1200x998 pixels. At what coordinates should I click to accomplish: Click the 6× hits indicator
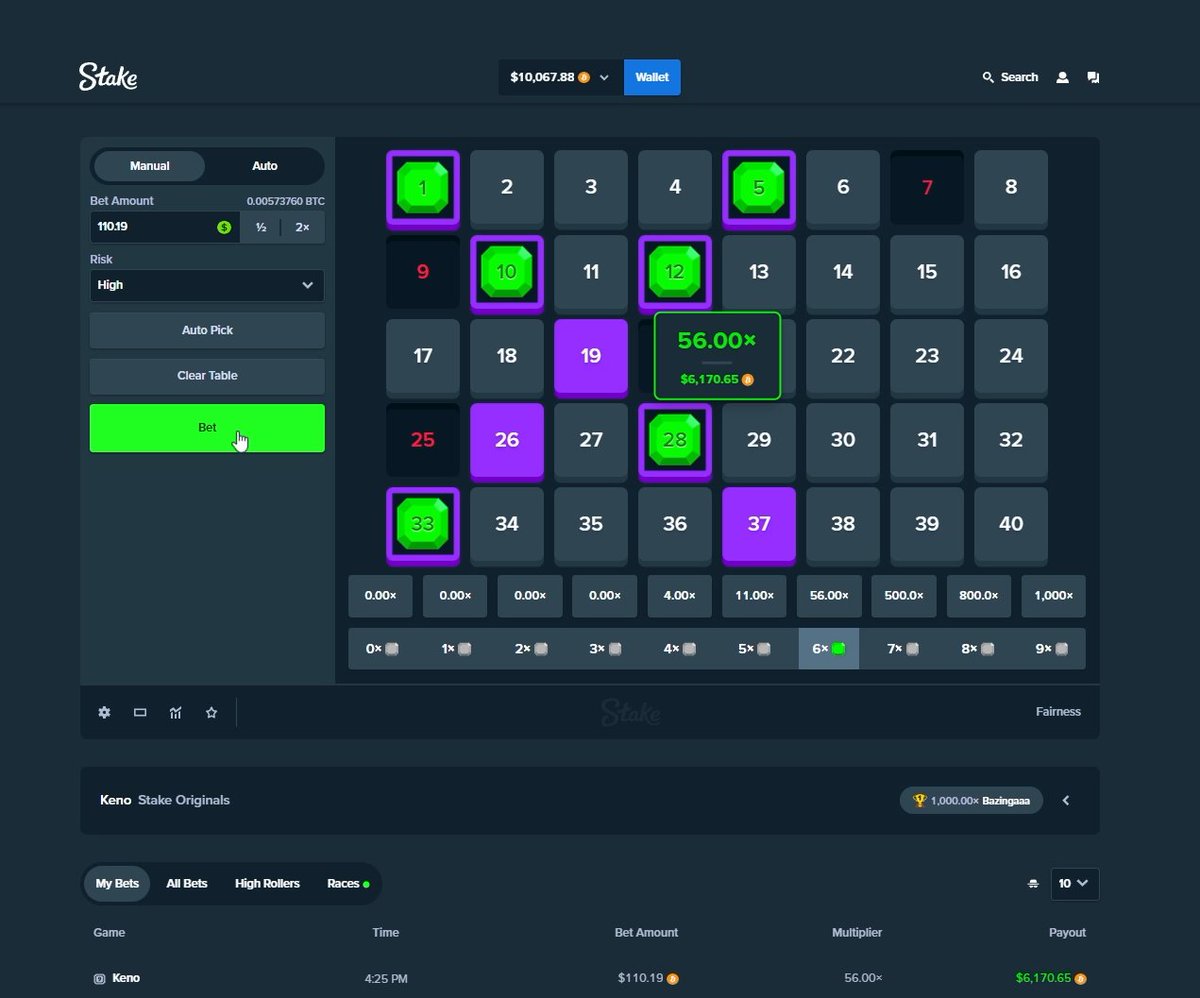click(x=829, y=648)
